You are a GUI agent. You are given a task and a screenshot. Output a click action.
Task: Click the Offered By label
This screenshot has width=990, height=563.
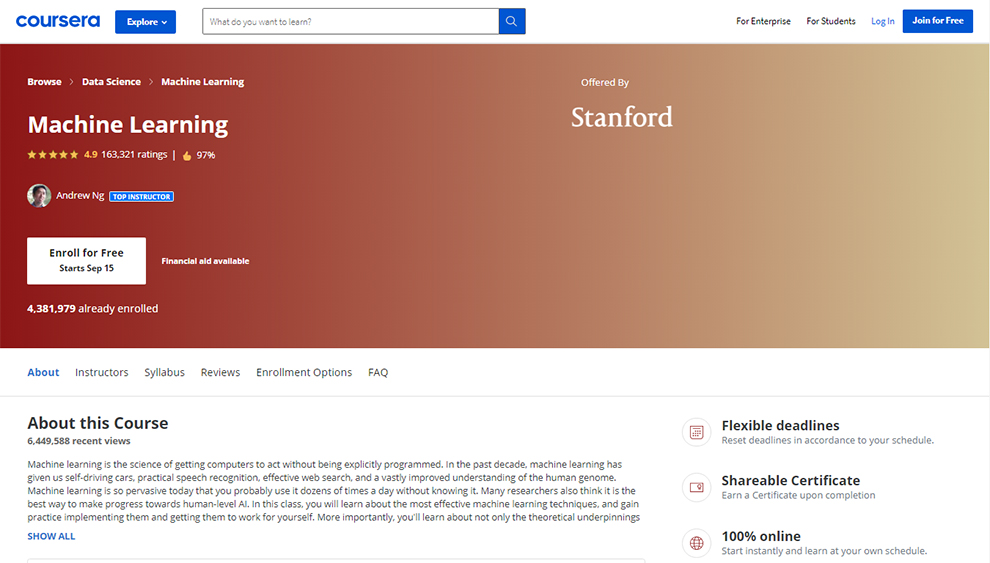(605, 83)
